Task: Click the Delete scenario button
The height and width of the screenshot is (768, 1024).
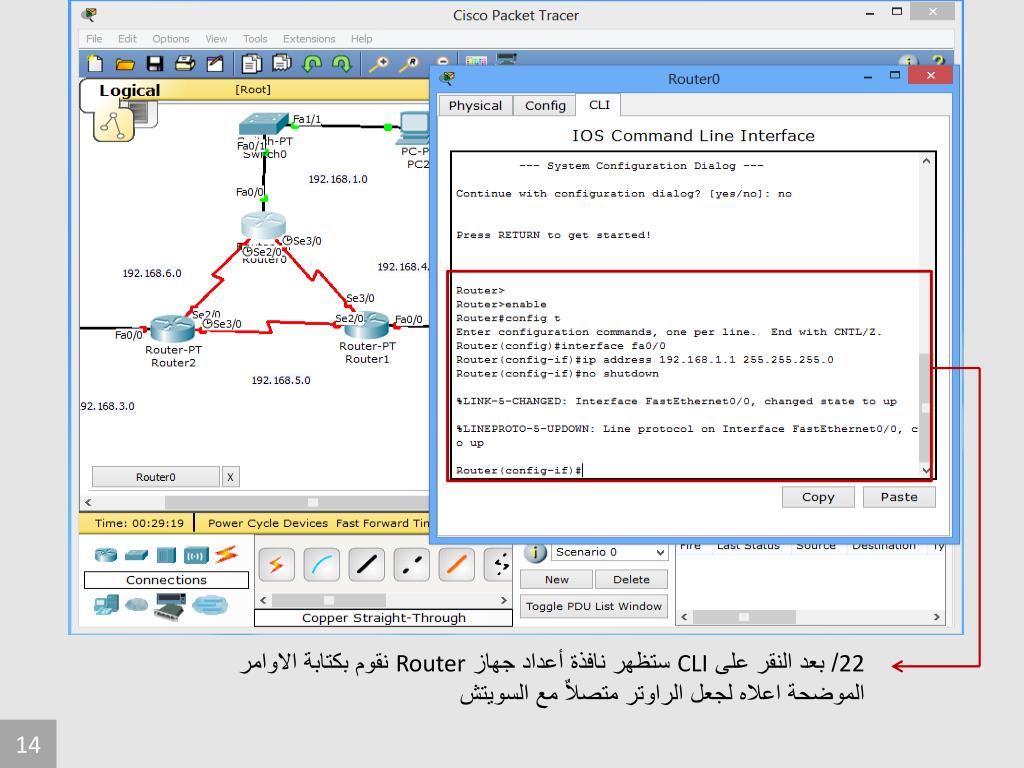Action: pyautogui.click(x=630, y=580)
